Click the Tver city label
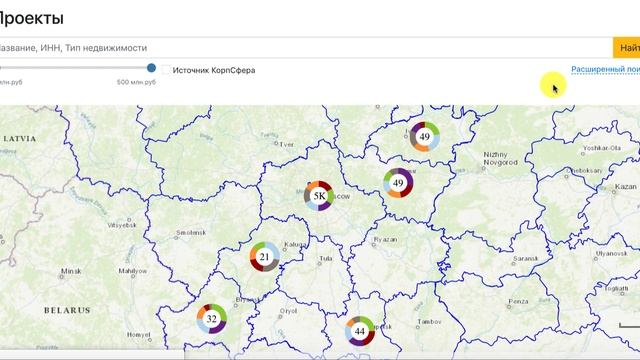 pyautogui.click(x=286, y=144)
